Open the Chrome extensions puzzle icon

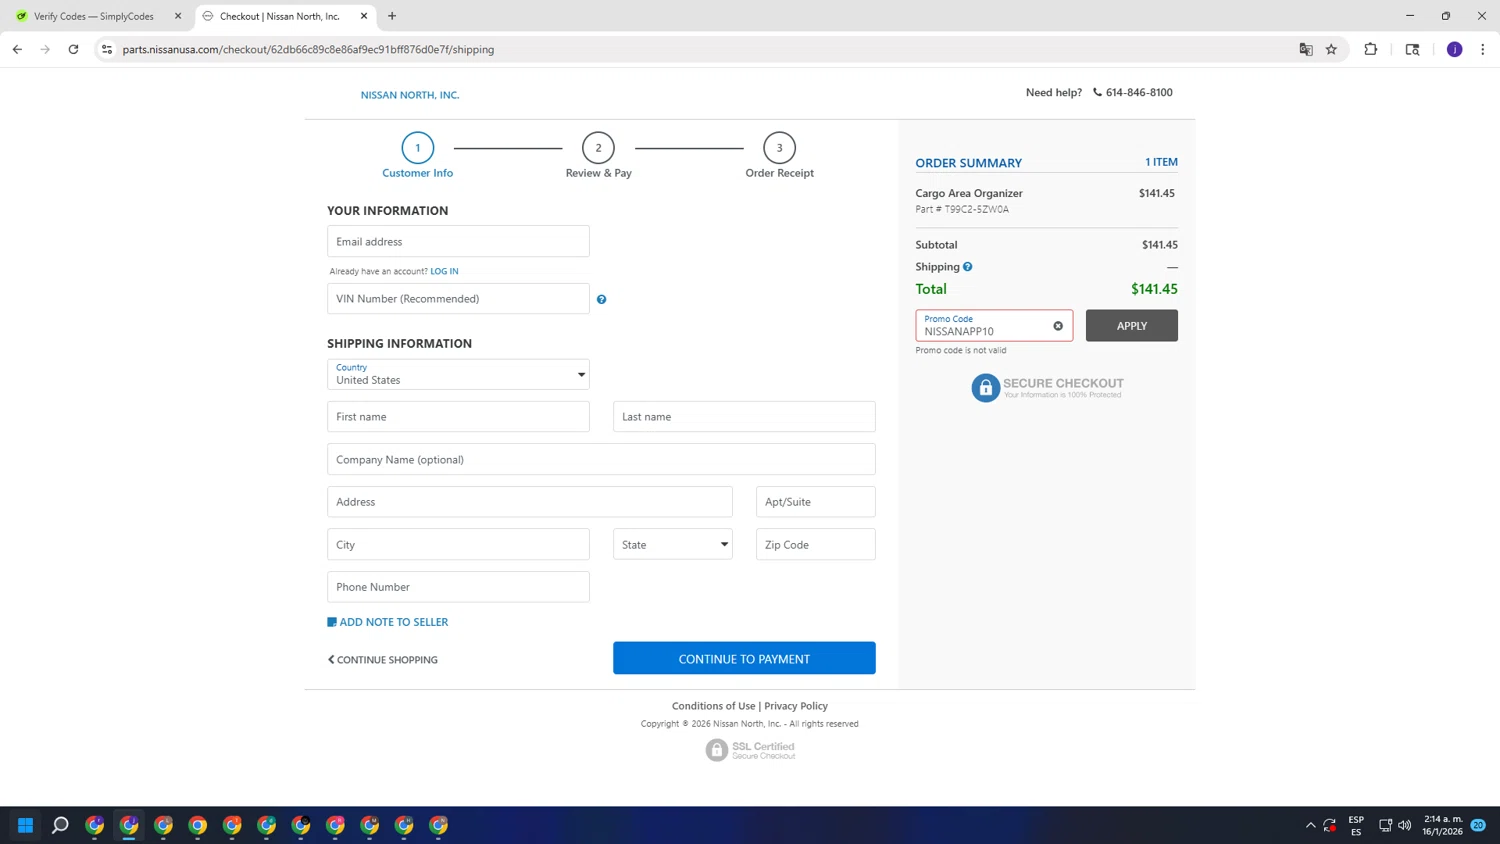pos(1371,49)
